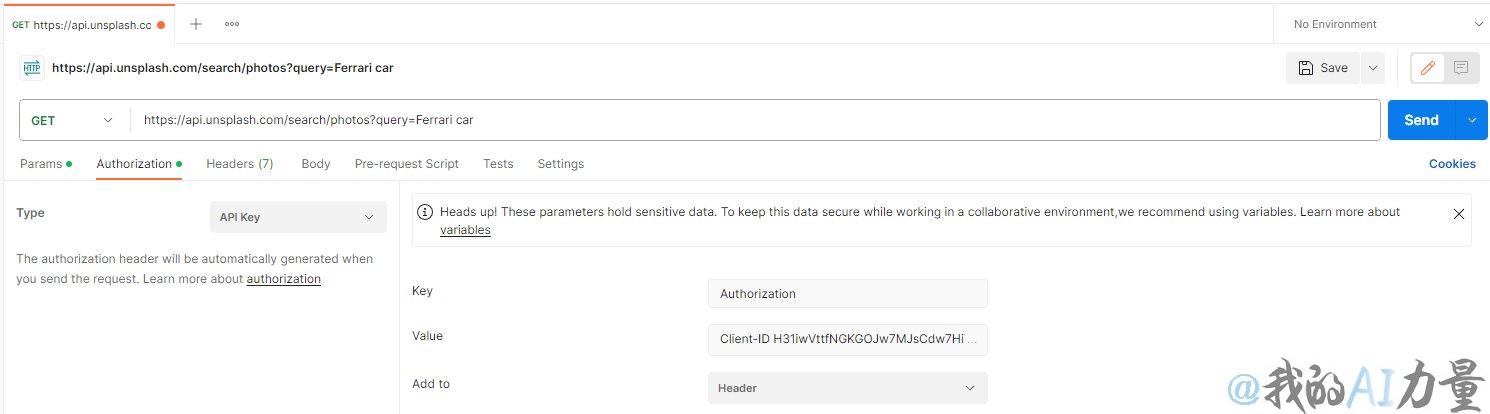
Task: Click the Value field with Client-ID
Action: (x=847, y=339)
